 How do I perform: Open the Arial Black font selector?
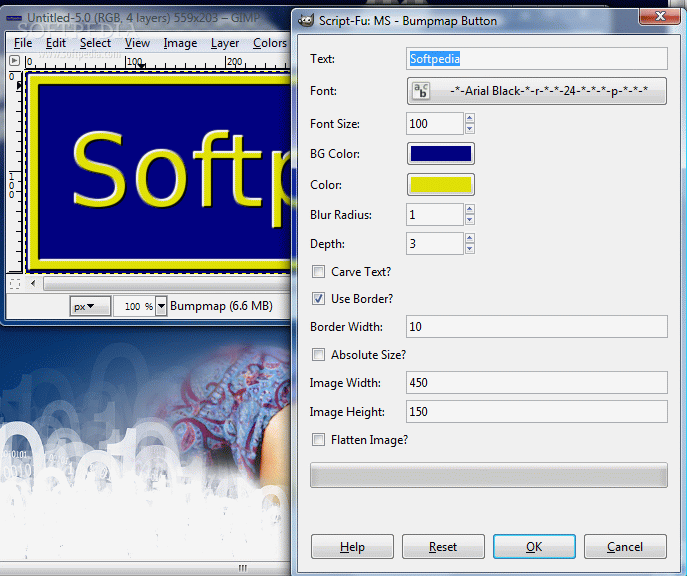click(x=537, y=91)
